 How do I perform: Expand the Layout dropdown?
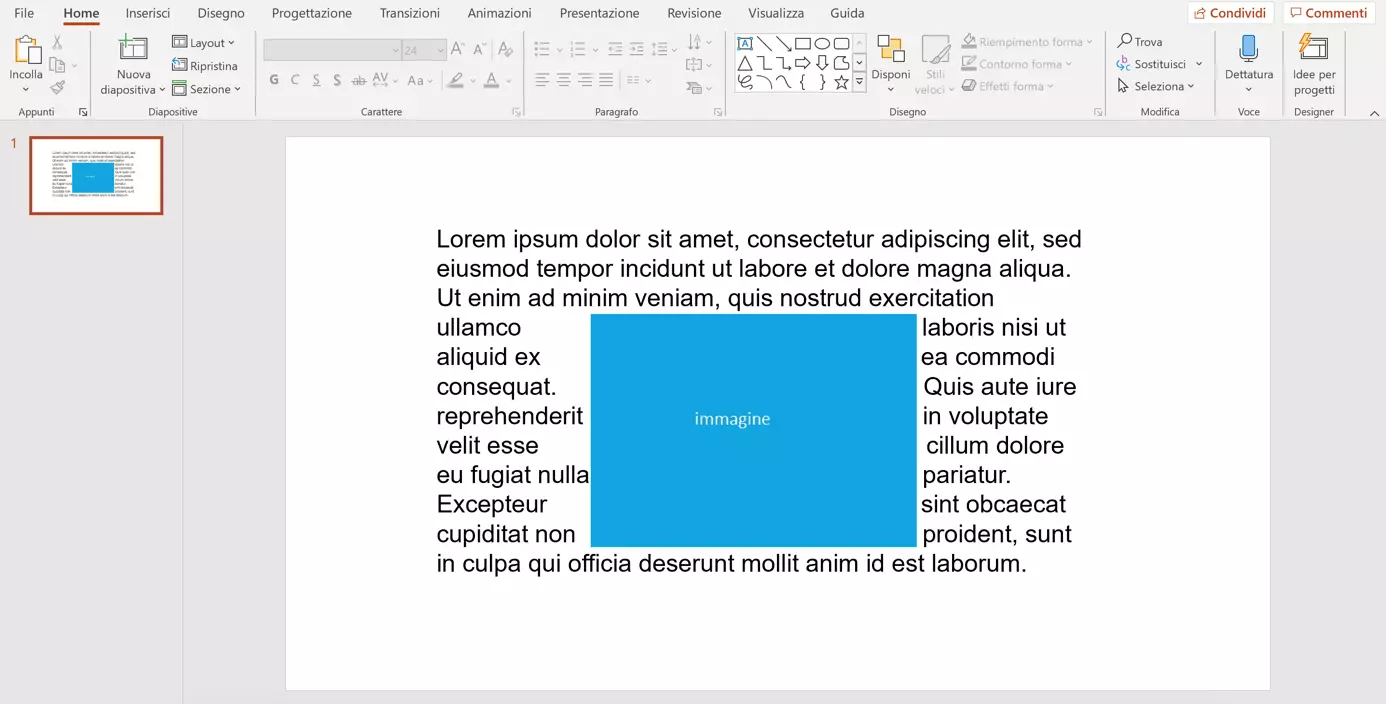tap(204, 43)
